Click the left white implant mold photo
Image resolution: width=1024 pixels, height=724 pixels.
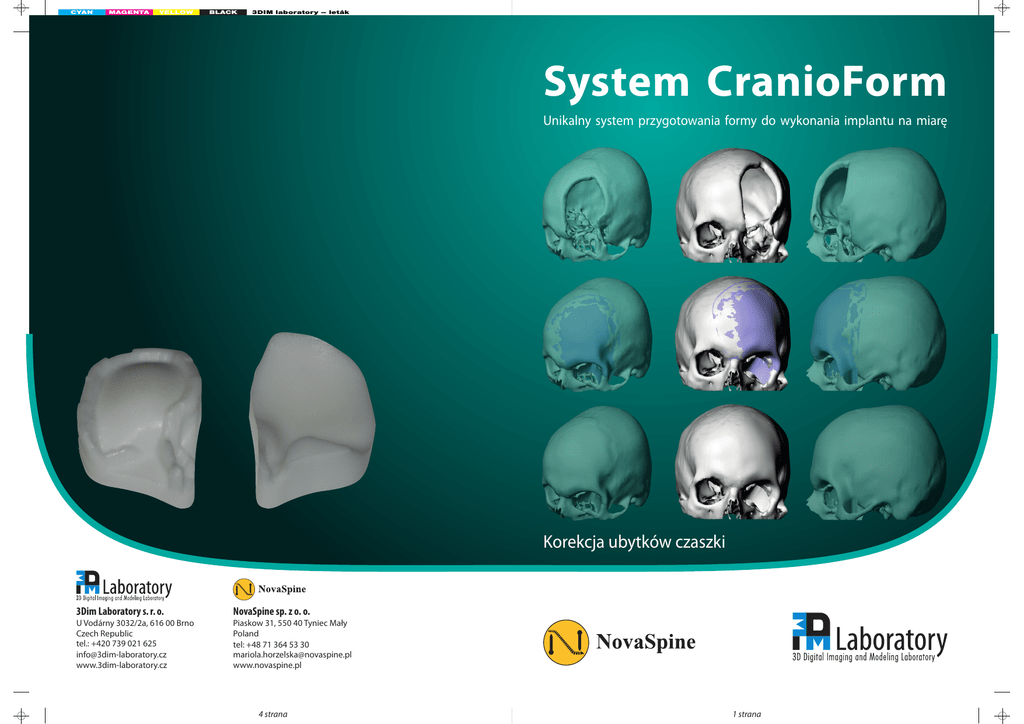click(x=139, y=425)
